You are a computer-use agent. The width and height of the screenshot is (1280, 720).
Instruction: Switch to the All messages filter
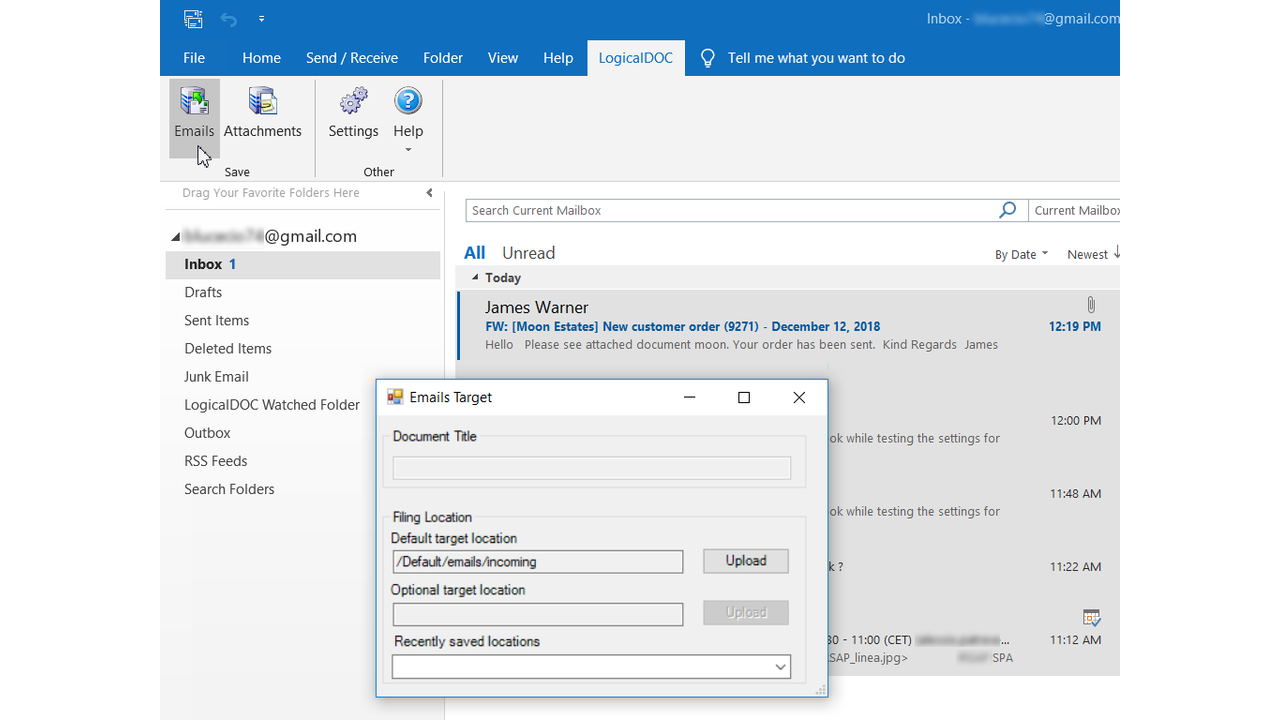474,252
